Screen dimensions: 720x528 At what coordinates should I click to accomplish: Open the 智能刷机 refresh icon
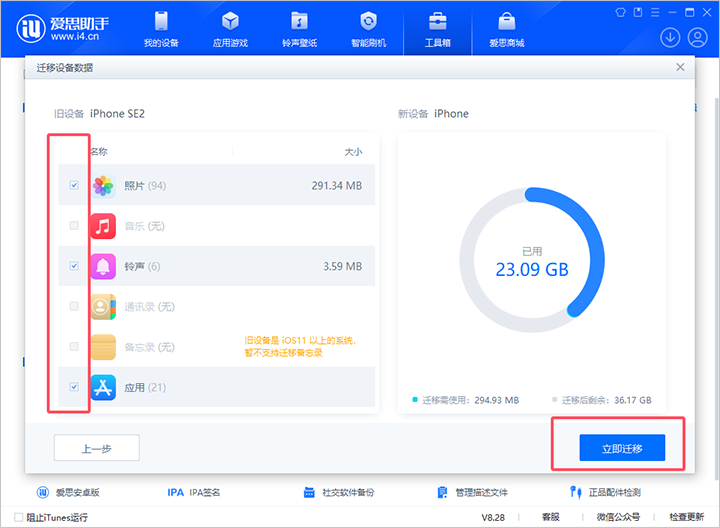pos(368,22)
